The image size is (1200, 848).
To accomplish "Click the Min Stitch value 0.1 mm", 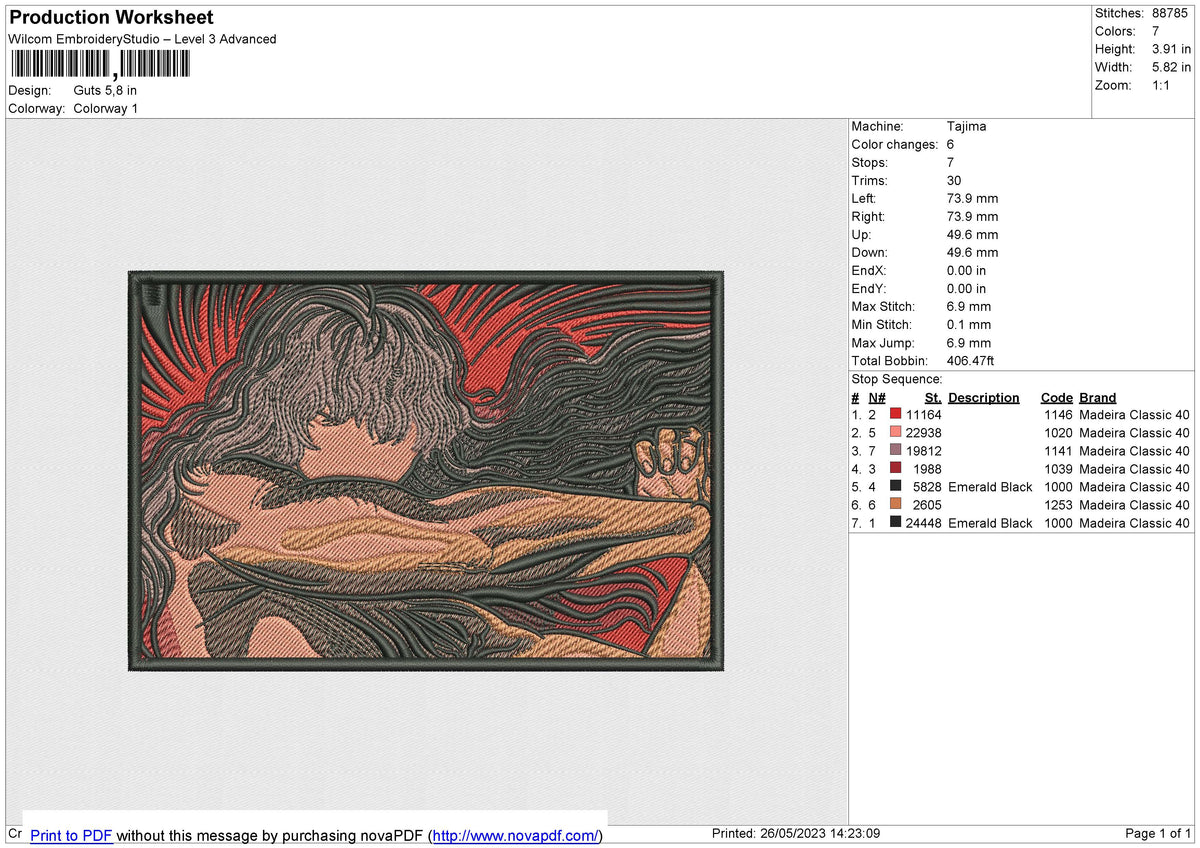I will 969,324.
